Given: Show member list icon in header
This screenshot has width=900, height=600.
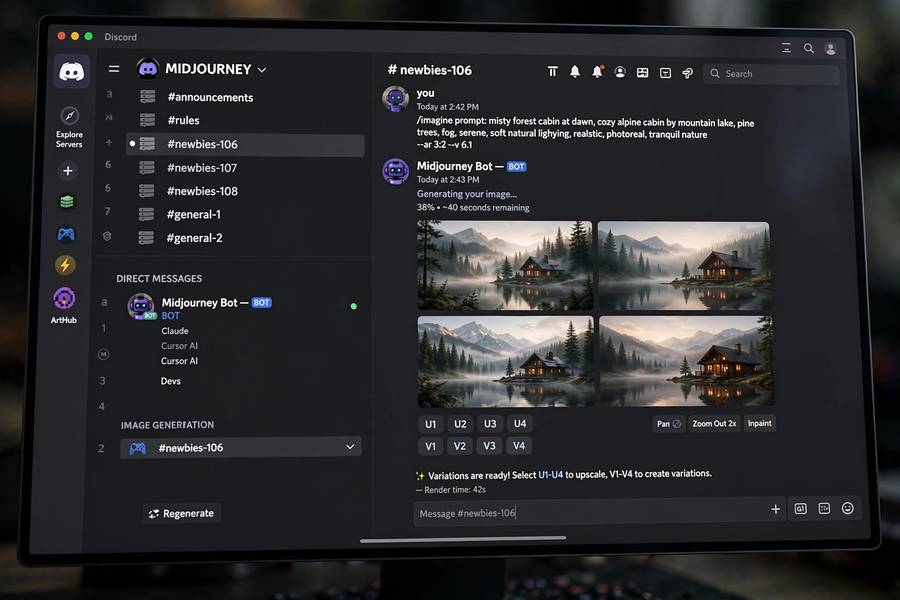Looking at the screenshot, I should click(x=620, y=72).
